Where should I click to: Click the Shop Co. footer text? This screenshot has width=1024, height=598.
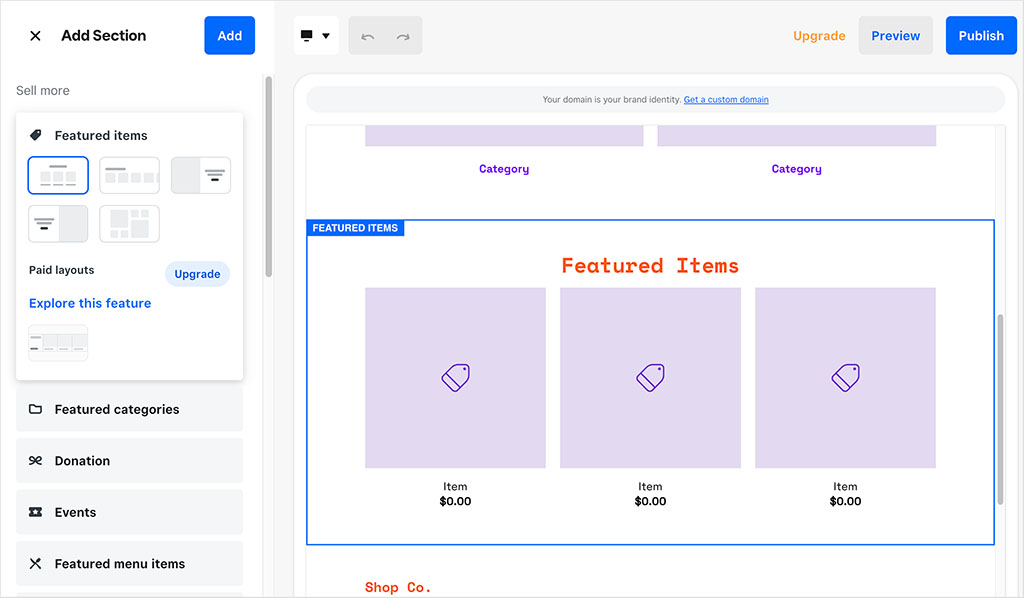tap(398, 588)
